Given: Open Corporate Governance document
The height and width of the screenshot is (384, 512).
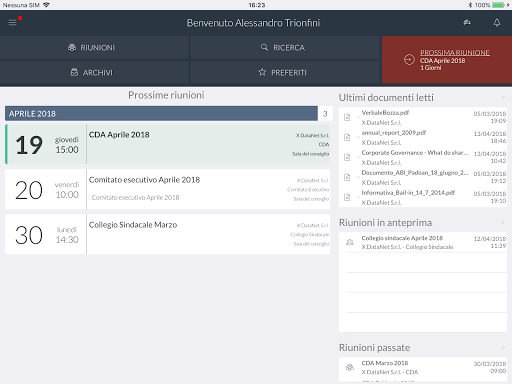Looking at the screenshot, I should point(423,157).
